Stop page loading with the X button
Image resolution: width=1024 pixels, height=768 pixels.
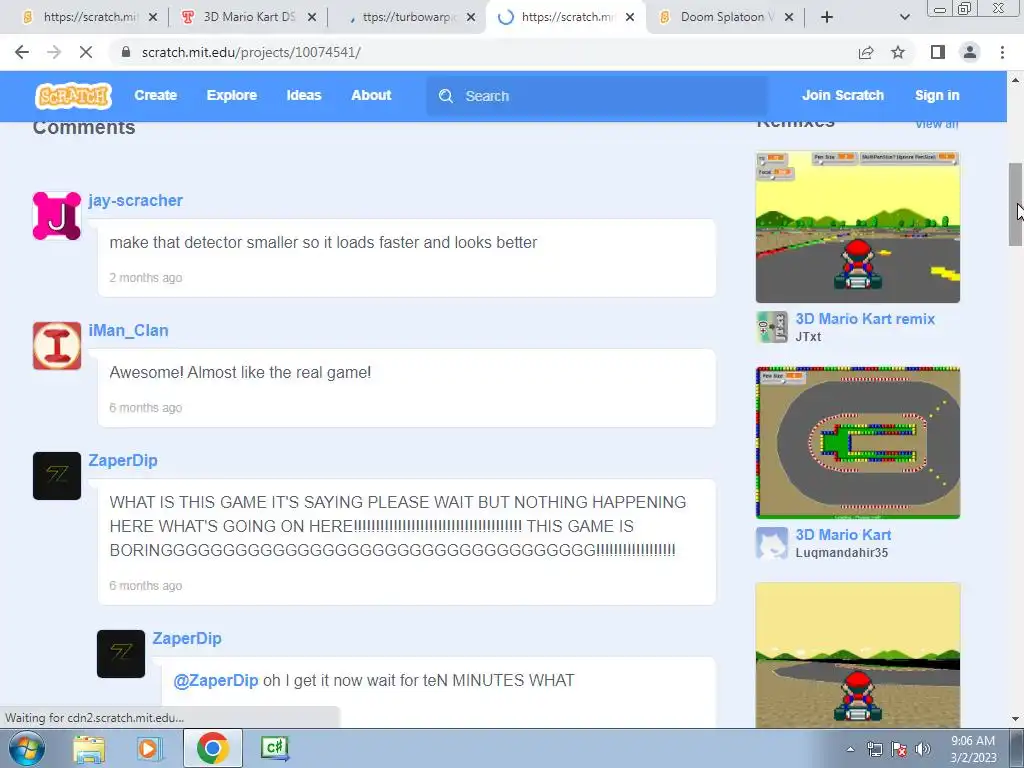(x=86, y=52)
